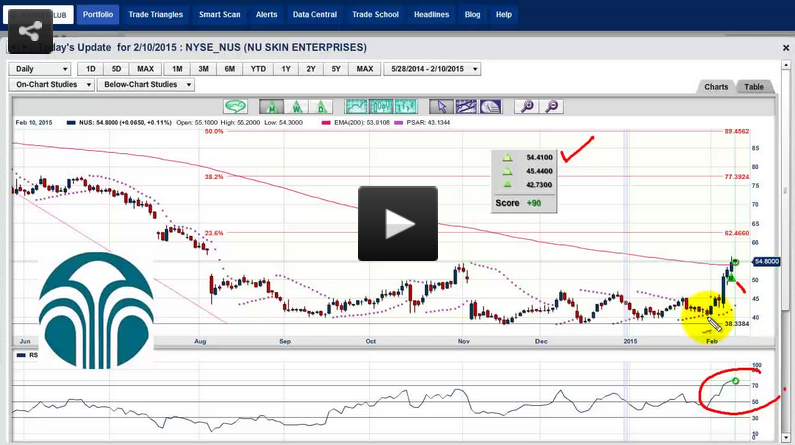This screenshot has width=795, height=445.
Task: Expand the On-Chart Studies dropdown
Action: (x=51, y=85)
